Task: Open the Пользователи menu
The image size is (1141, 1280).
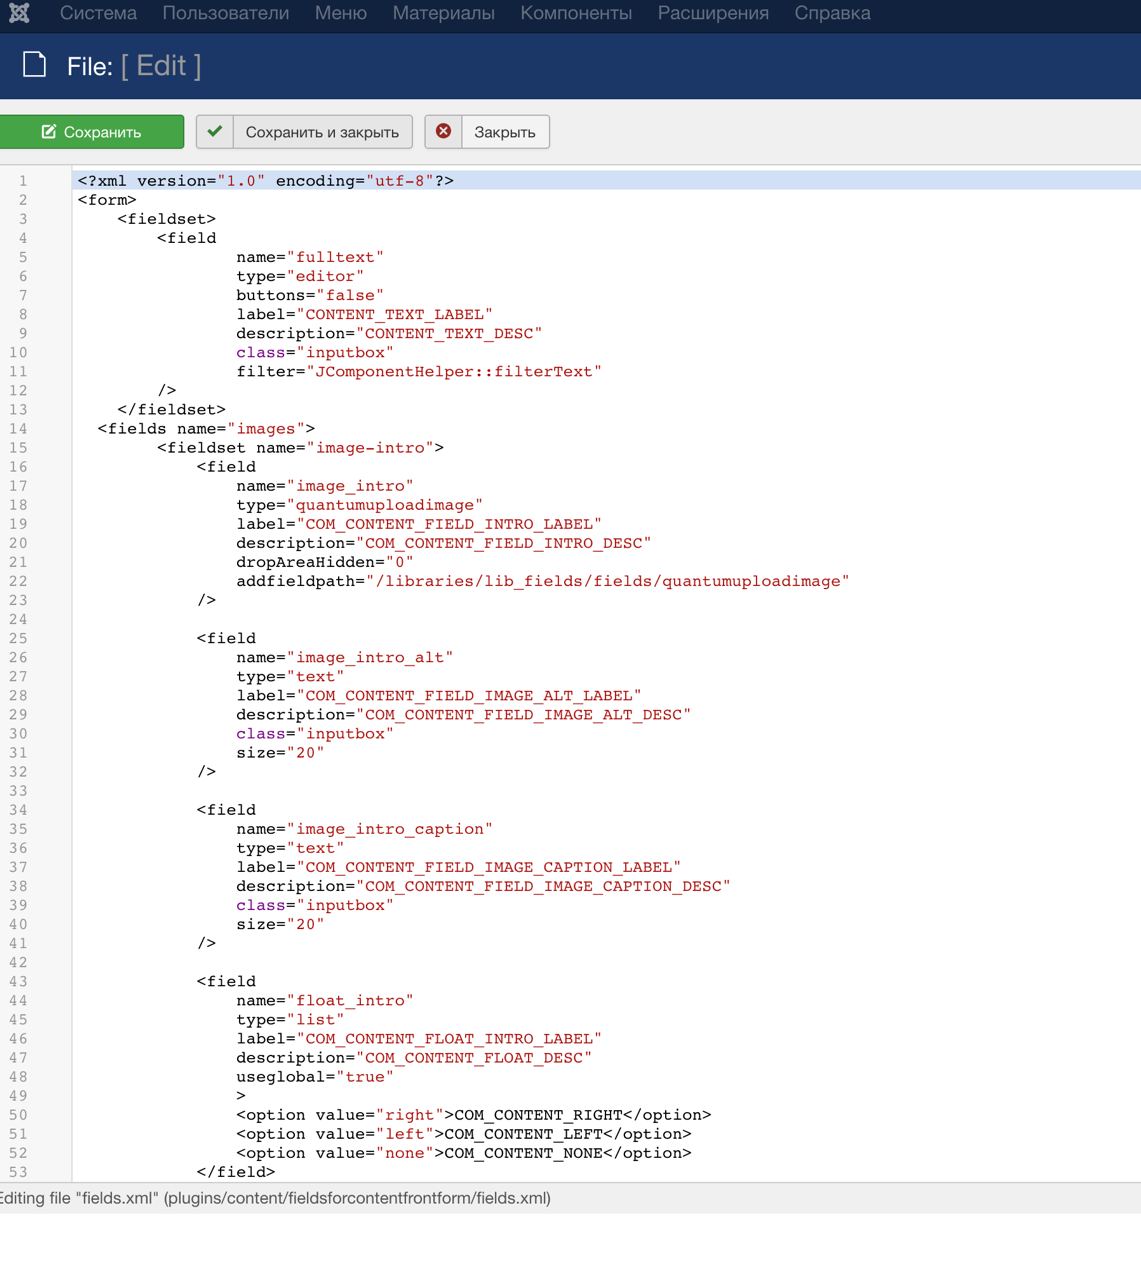Action: click(225, 13)
